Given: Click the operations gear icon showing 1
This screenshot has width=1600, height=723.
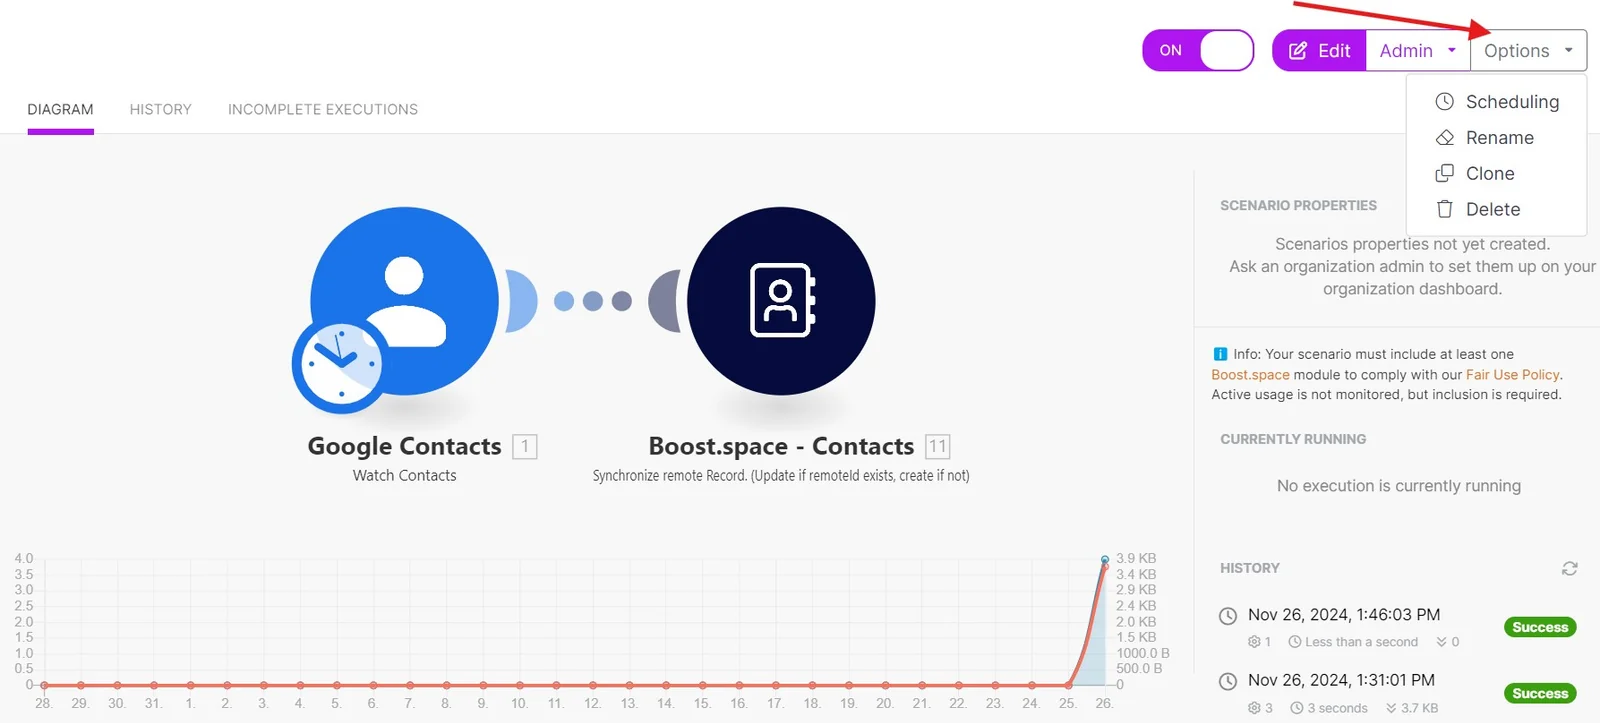Looking at the screenshot, I should [x=1254, y=642].
